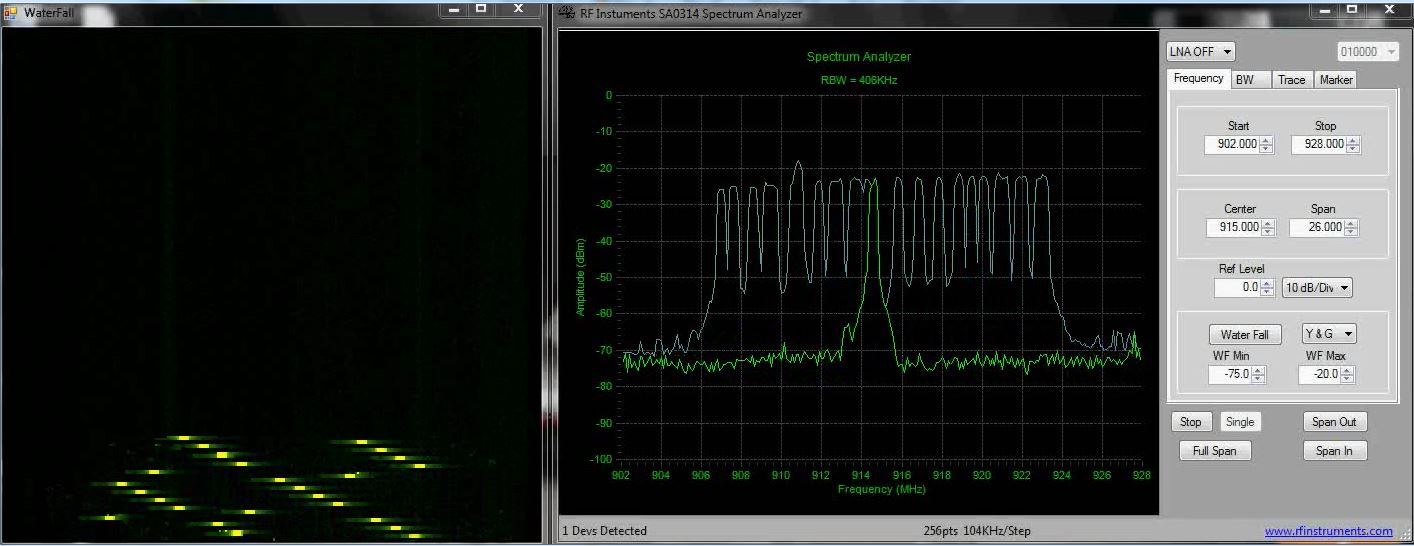
Task: Click the Stop sweep button
Action: click(x=1190, y=422)
